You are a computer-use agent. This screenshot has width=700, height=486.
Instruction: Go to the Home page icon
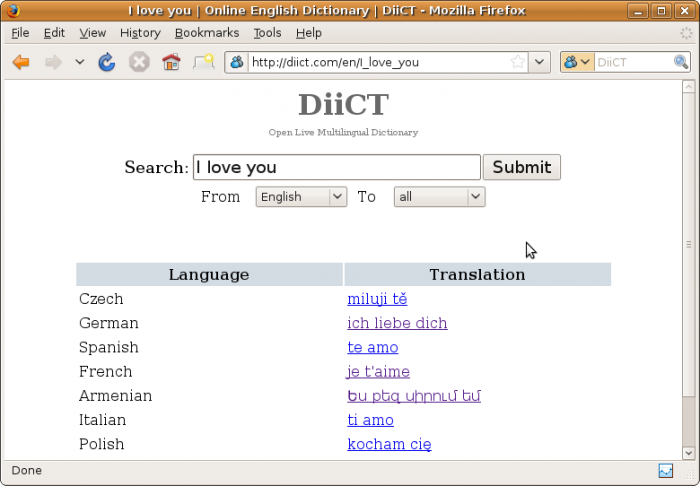171,62
